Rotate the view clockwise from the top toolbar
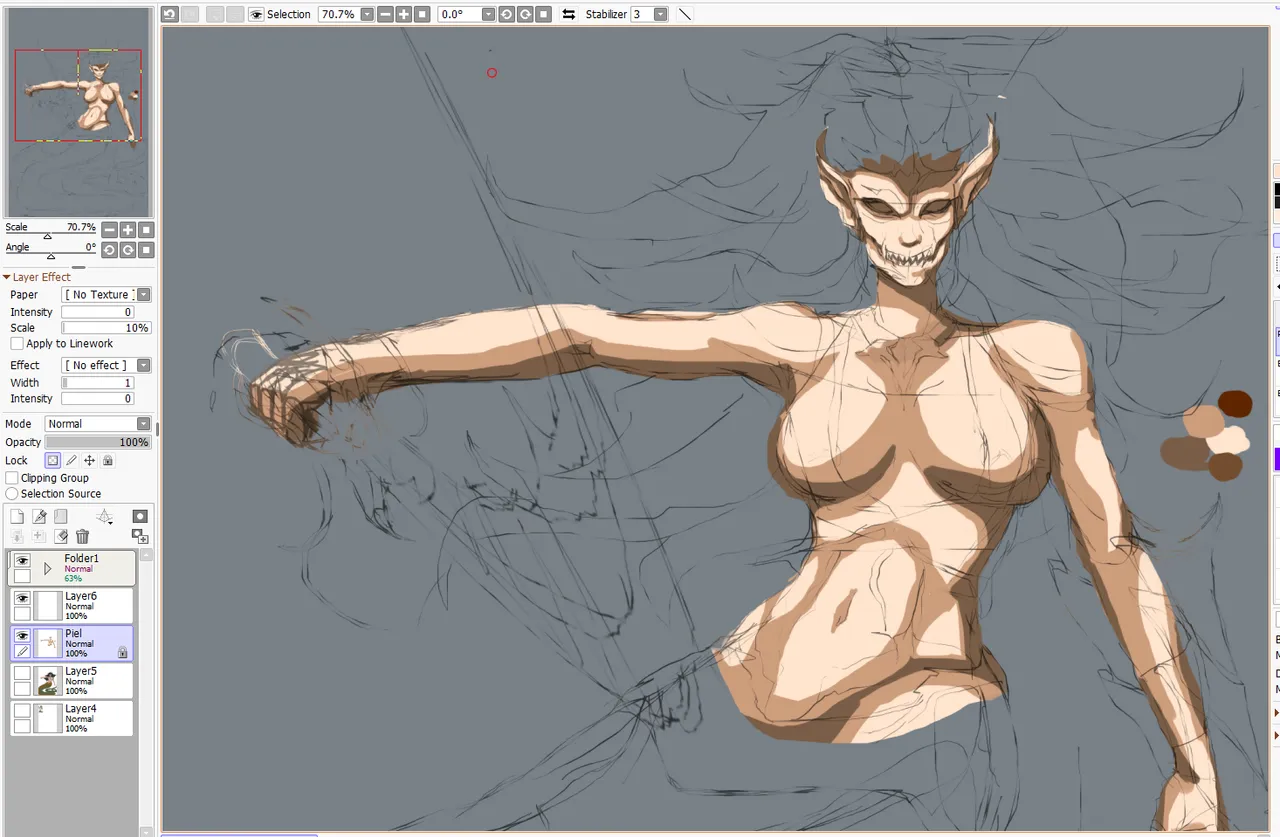Viewport: 1280px width, 837px height. (x=525, y=14)
